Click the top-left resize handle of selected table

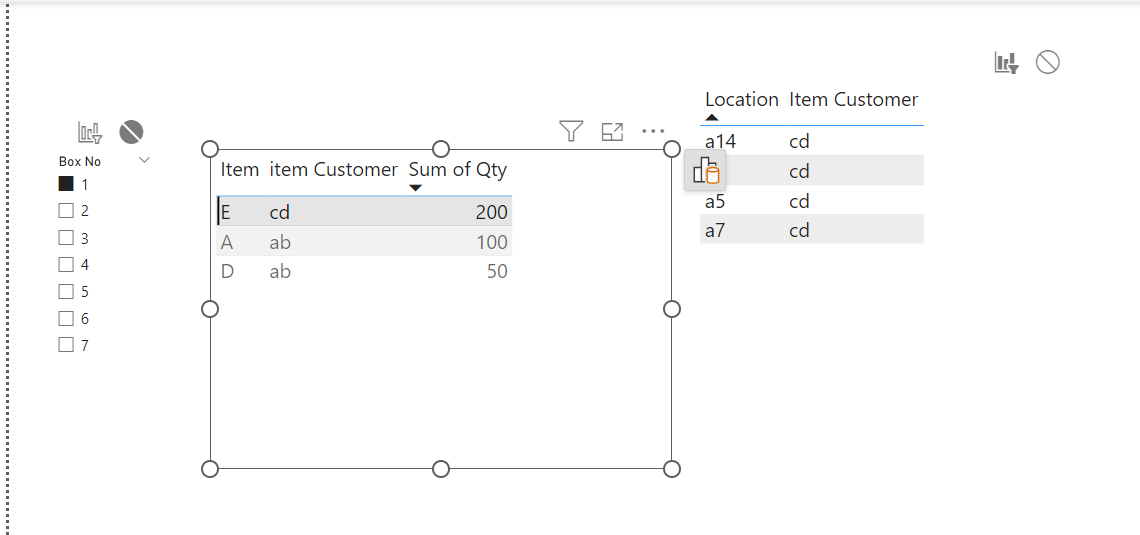(x=209, y=149)
